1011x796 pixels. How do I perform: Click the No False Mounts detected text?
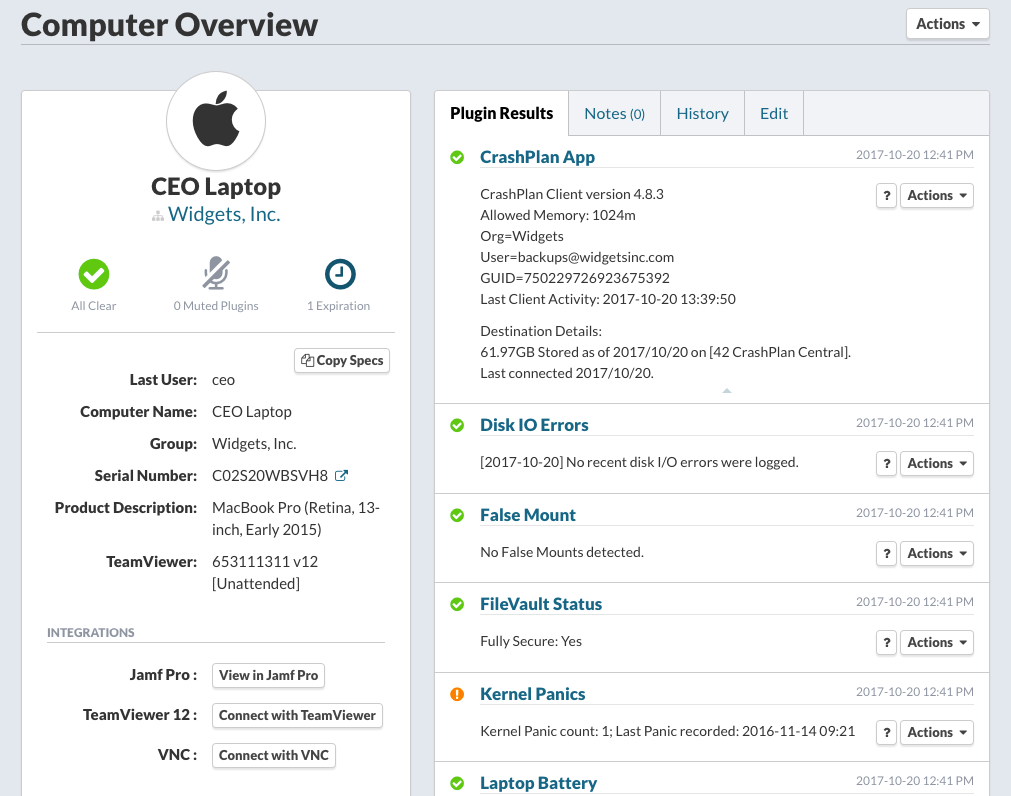pyautogui.click(x=562, y=552)
